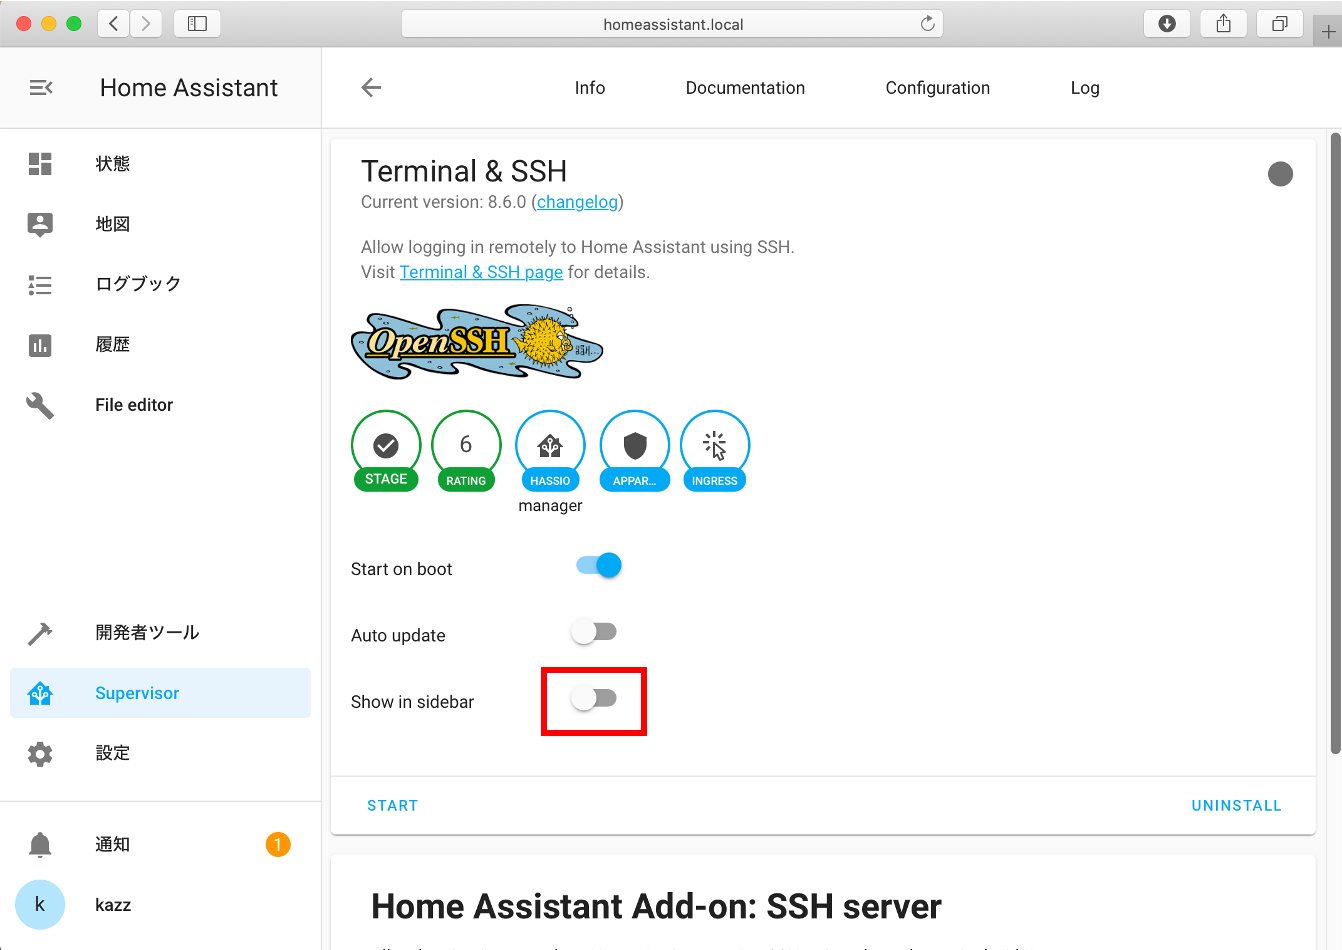1342x950 pixels.
Task: Go back with the left arrow icon
Action: pos(371,88)
